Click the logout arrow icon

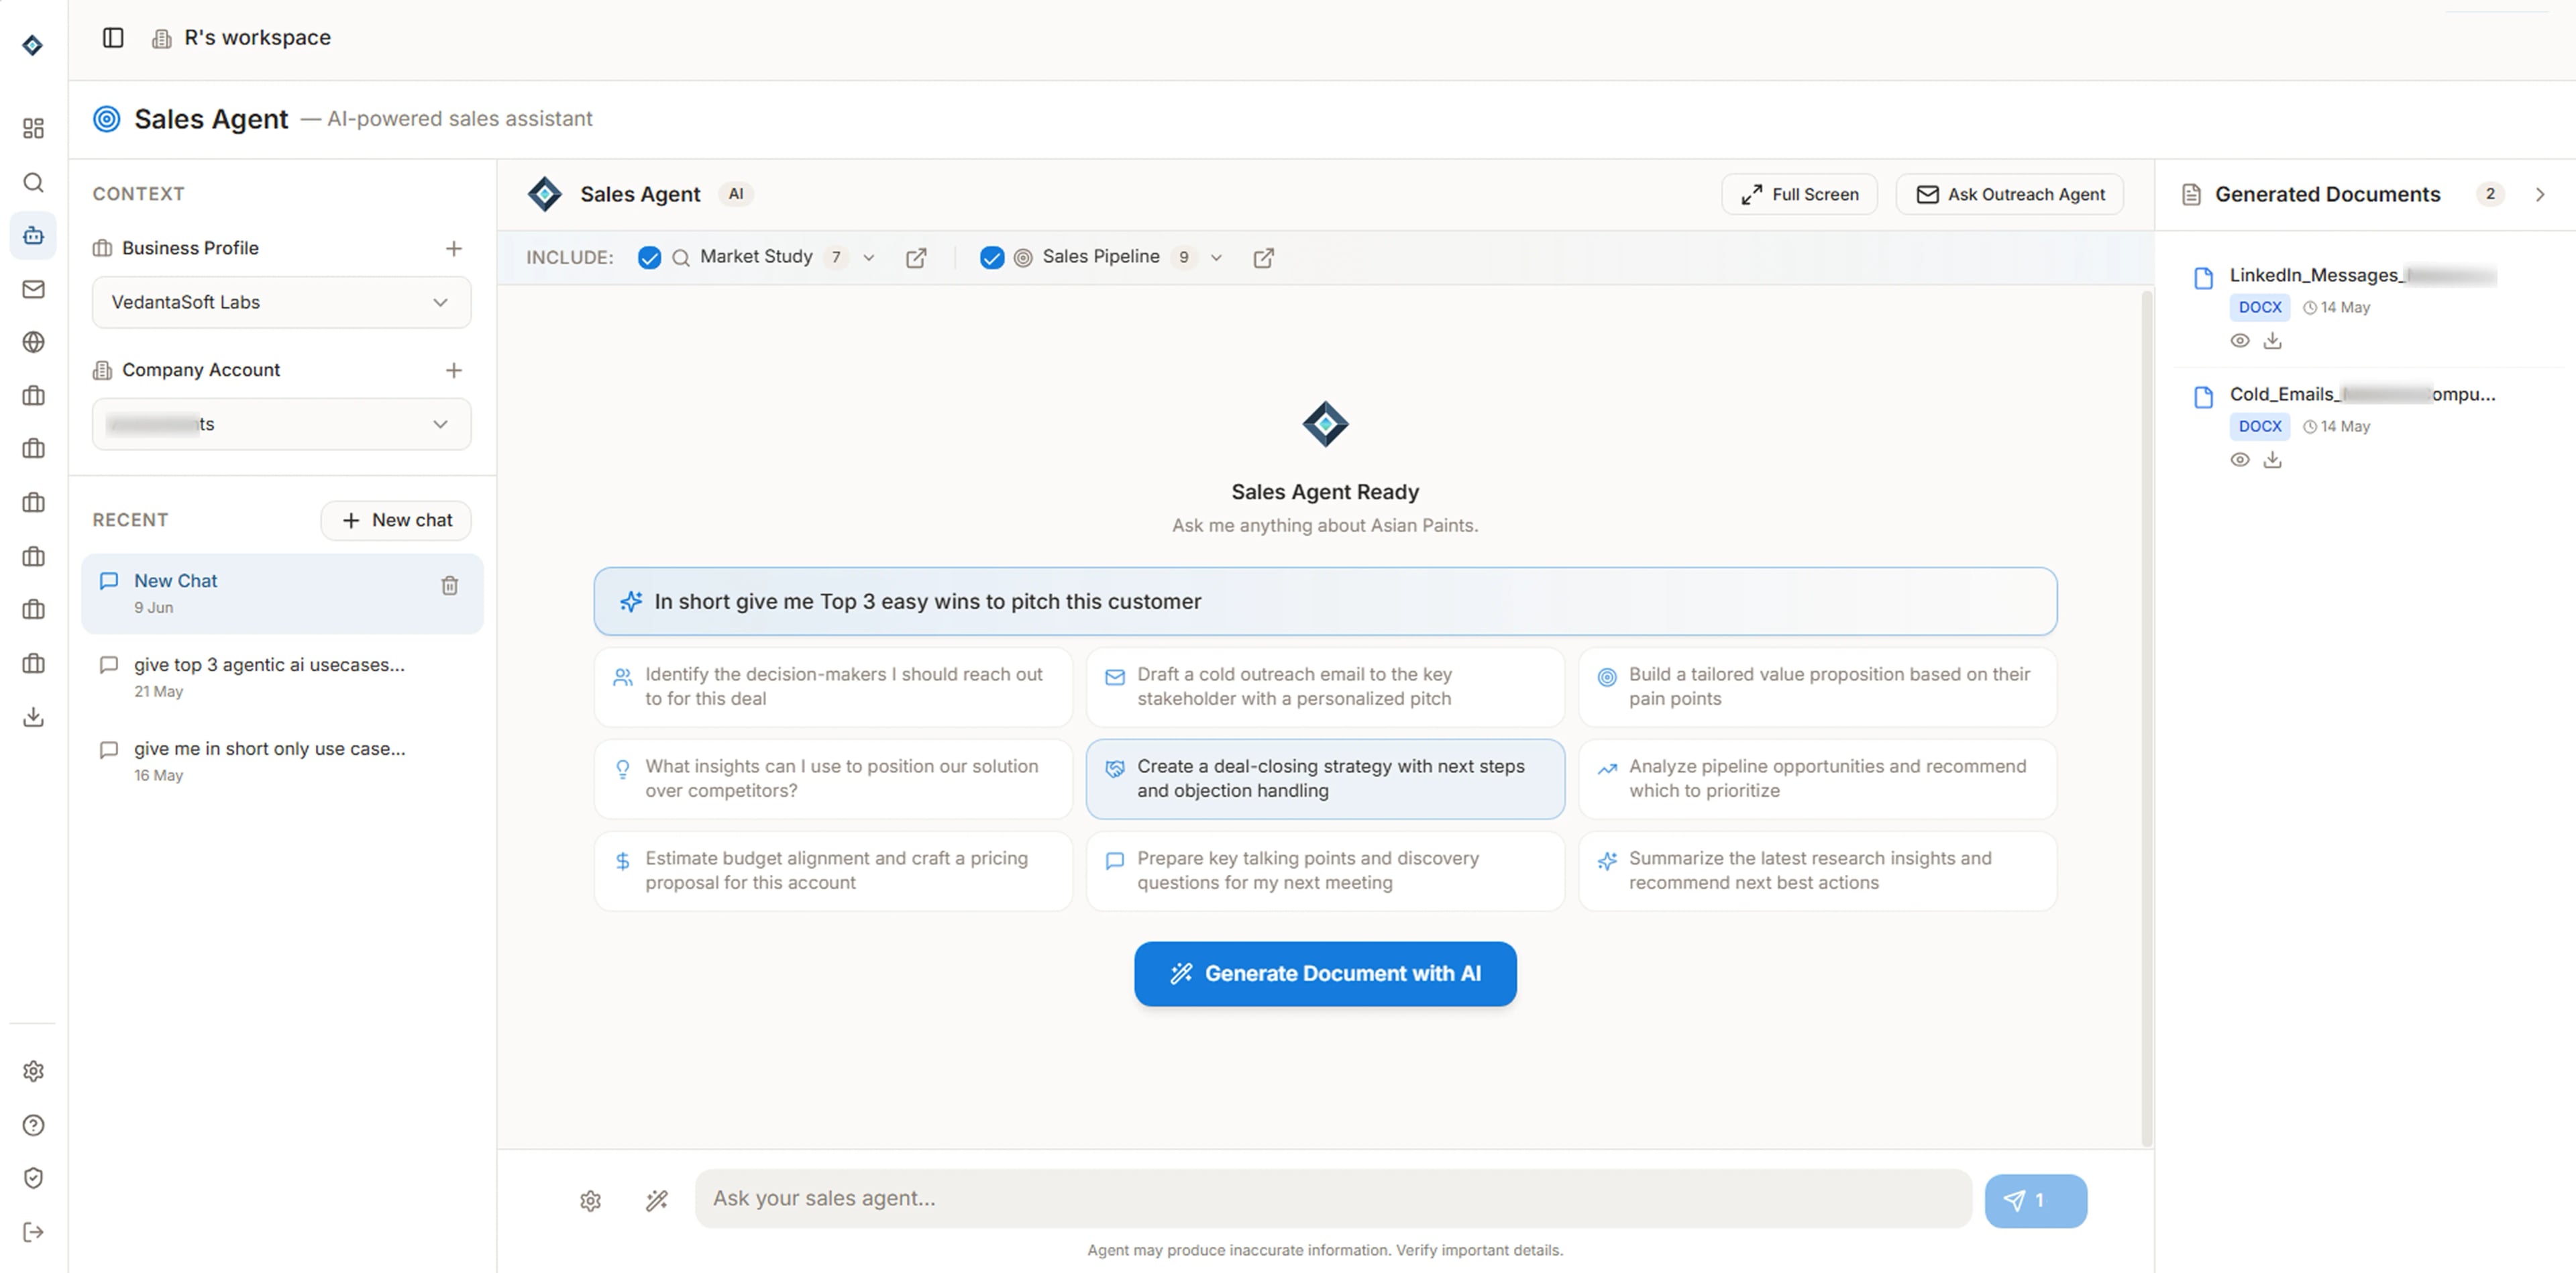click(33, 1231)
